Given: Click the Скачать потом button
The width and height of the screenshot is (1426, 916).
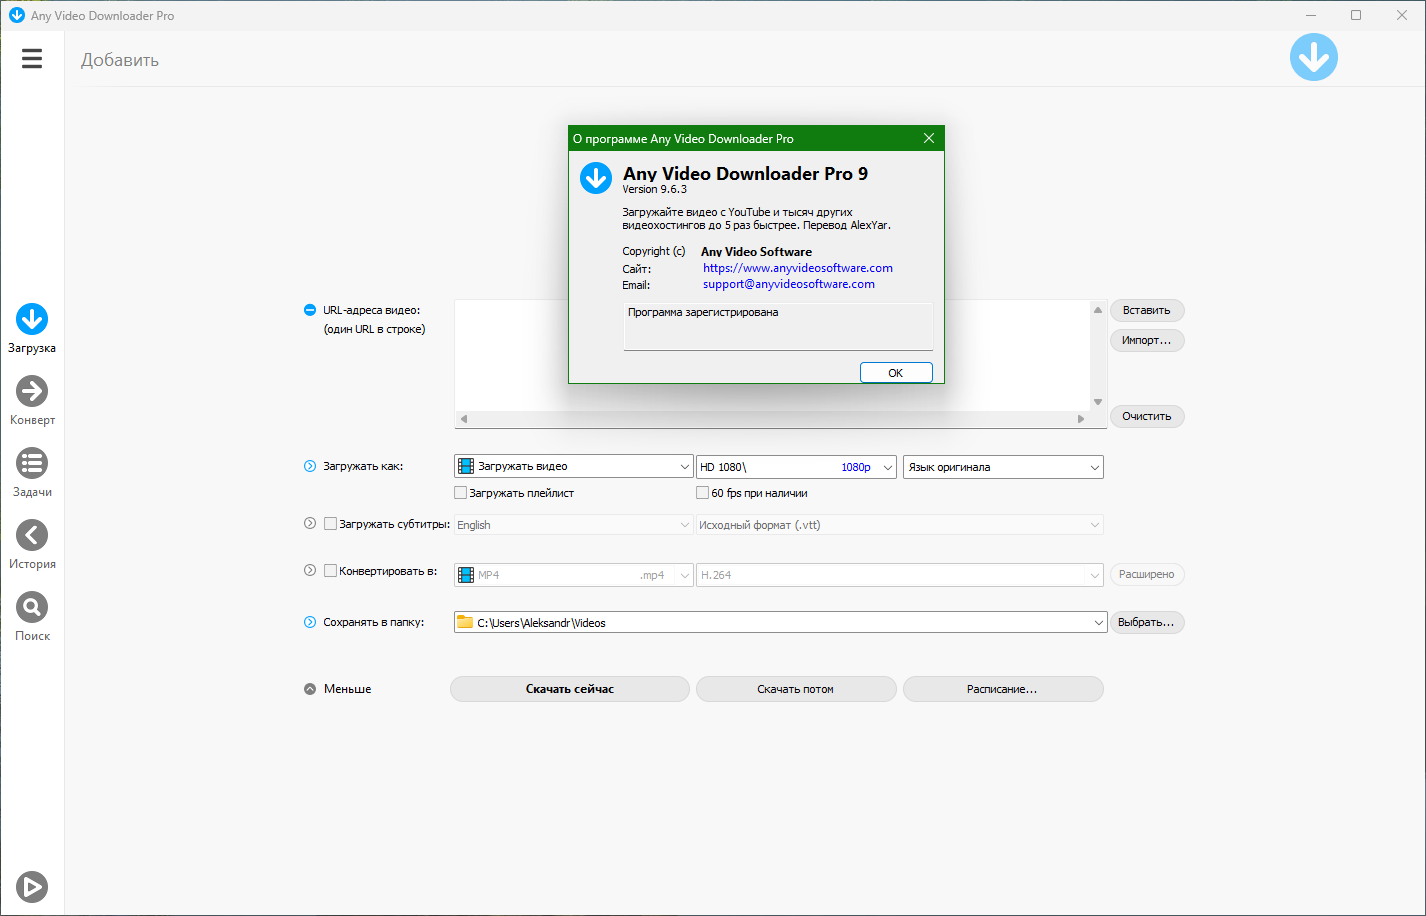Looking at the screenshot, I should tap(796, 689).
